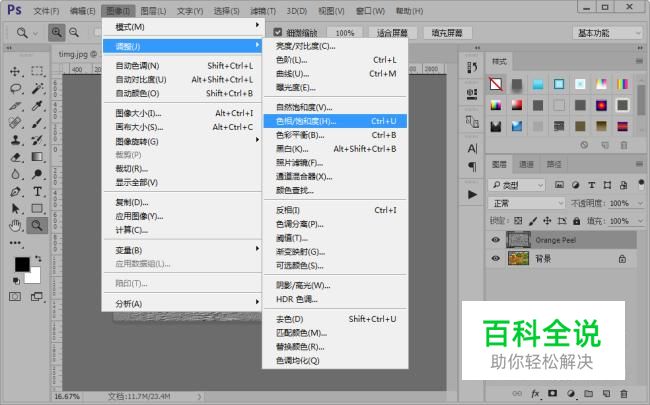650x405 pixels.
Task: Lock all layer attributes icon
Action: 577,221
